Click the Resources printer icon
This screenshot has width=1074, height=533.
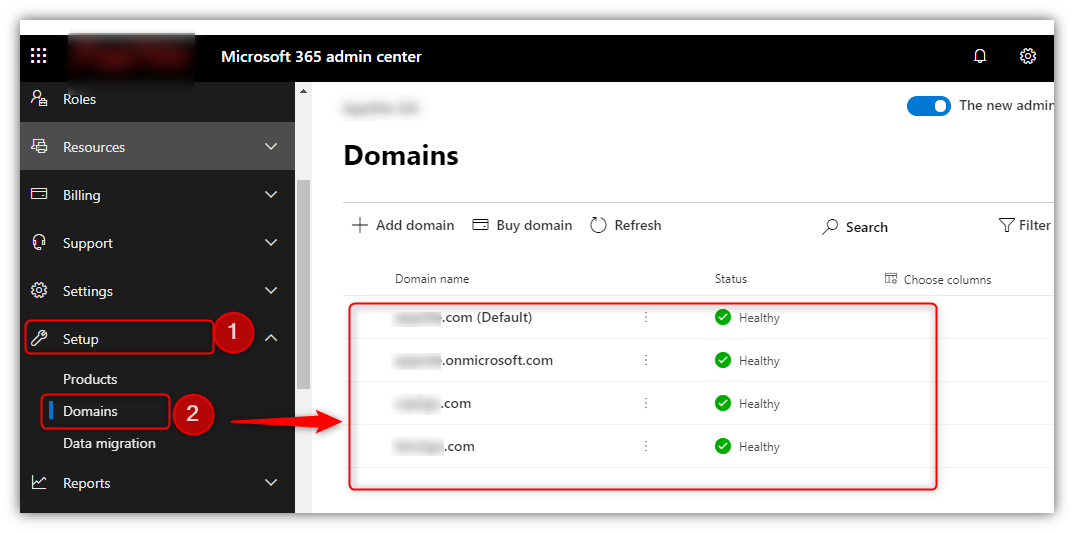point(39,146)
